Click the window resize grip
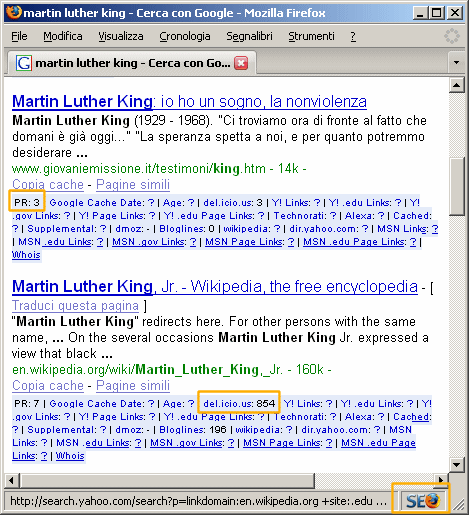The image size is (469, 515). coord(459,505)
